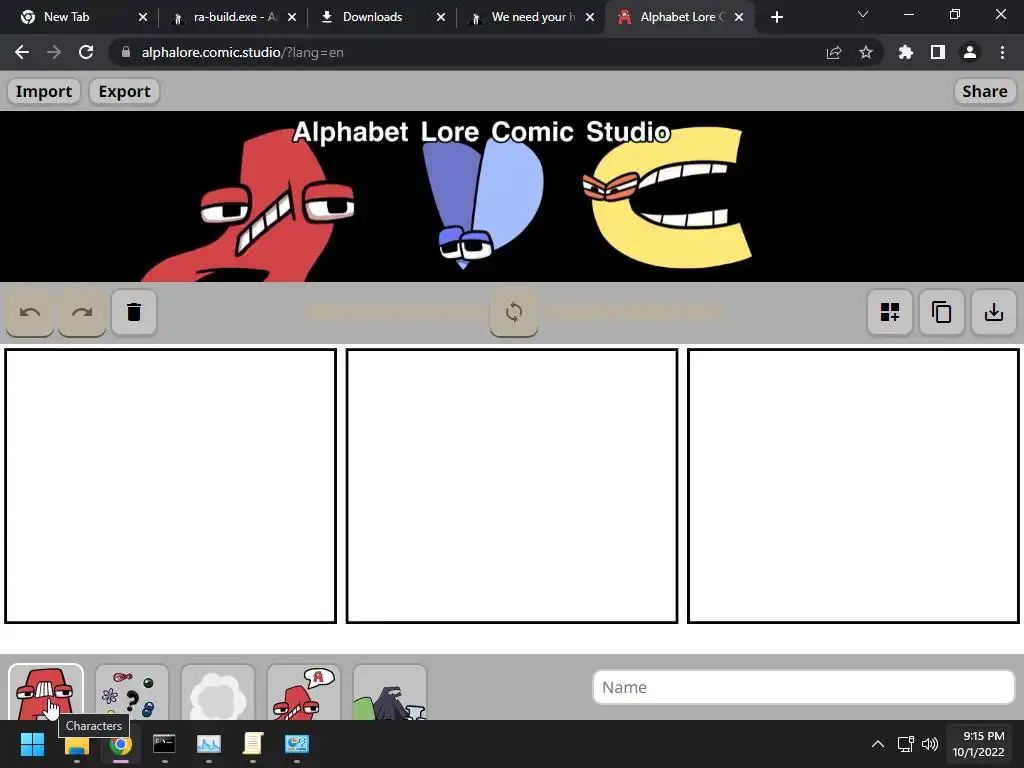Click the copy panels icon
The image size is (1024, 768).
(941, 312)
